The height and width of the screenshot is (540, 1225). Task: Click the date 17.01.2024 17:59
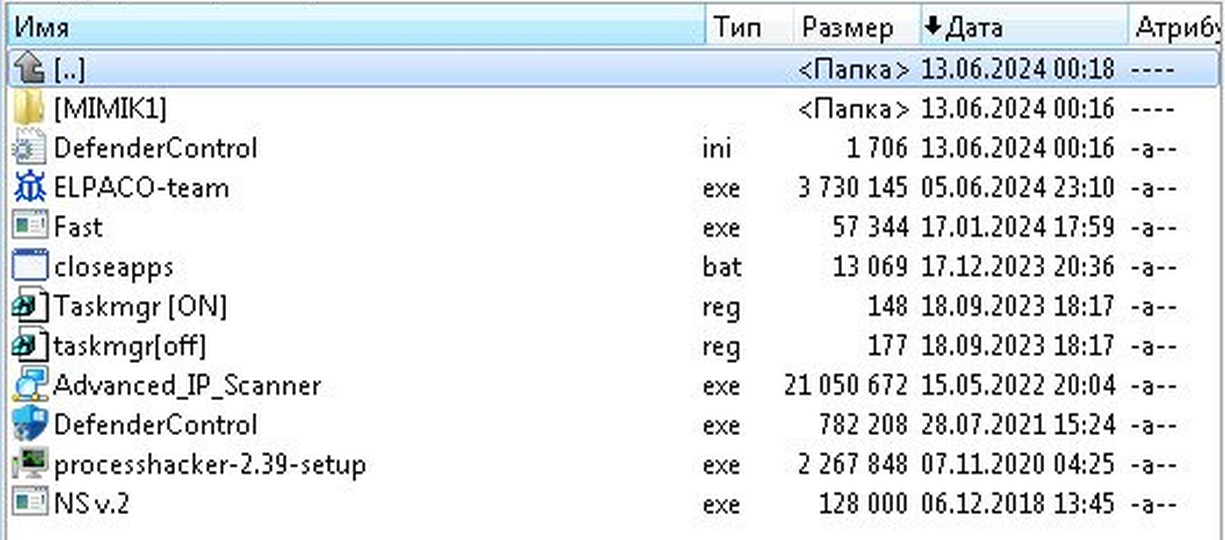(x=1017, y=227)
